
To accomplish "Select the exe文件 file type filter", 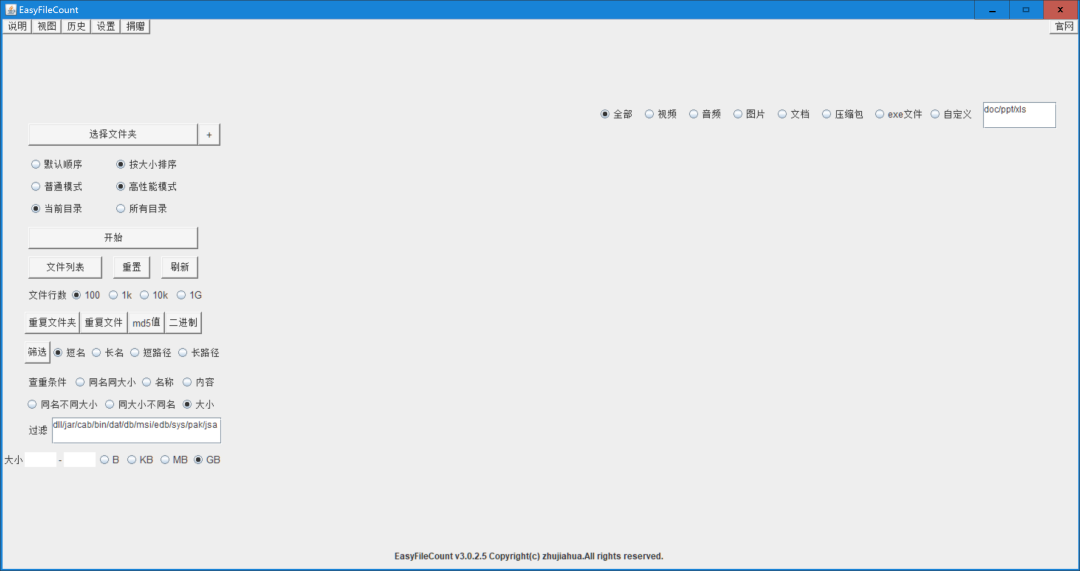I will [x=899, y=114].
